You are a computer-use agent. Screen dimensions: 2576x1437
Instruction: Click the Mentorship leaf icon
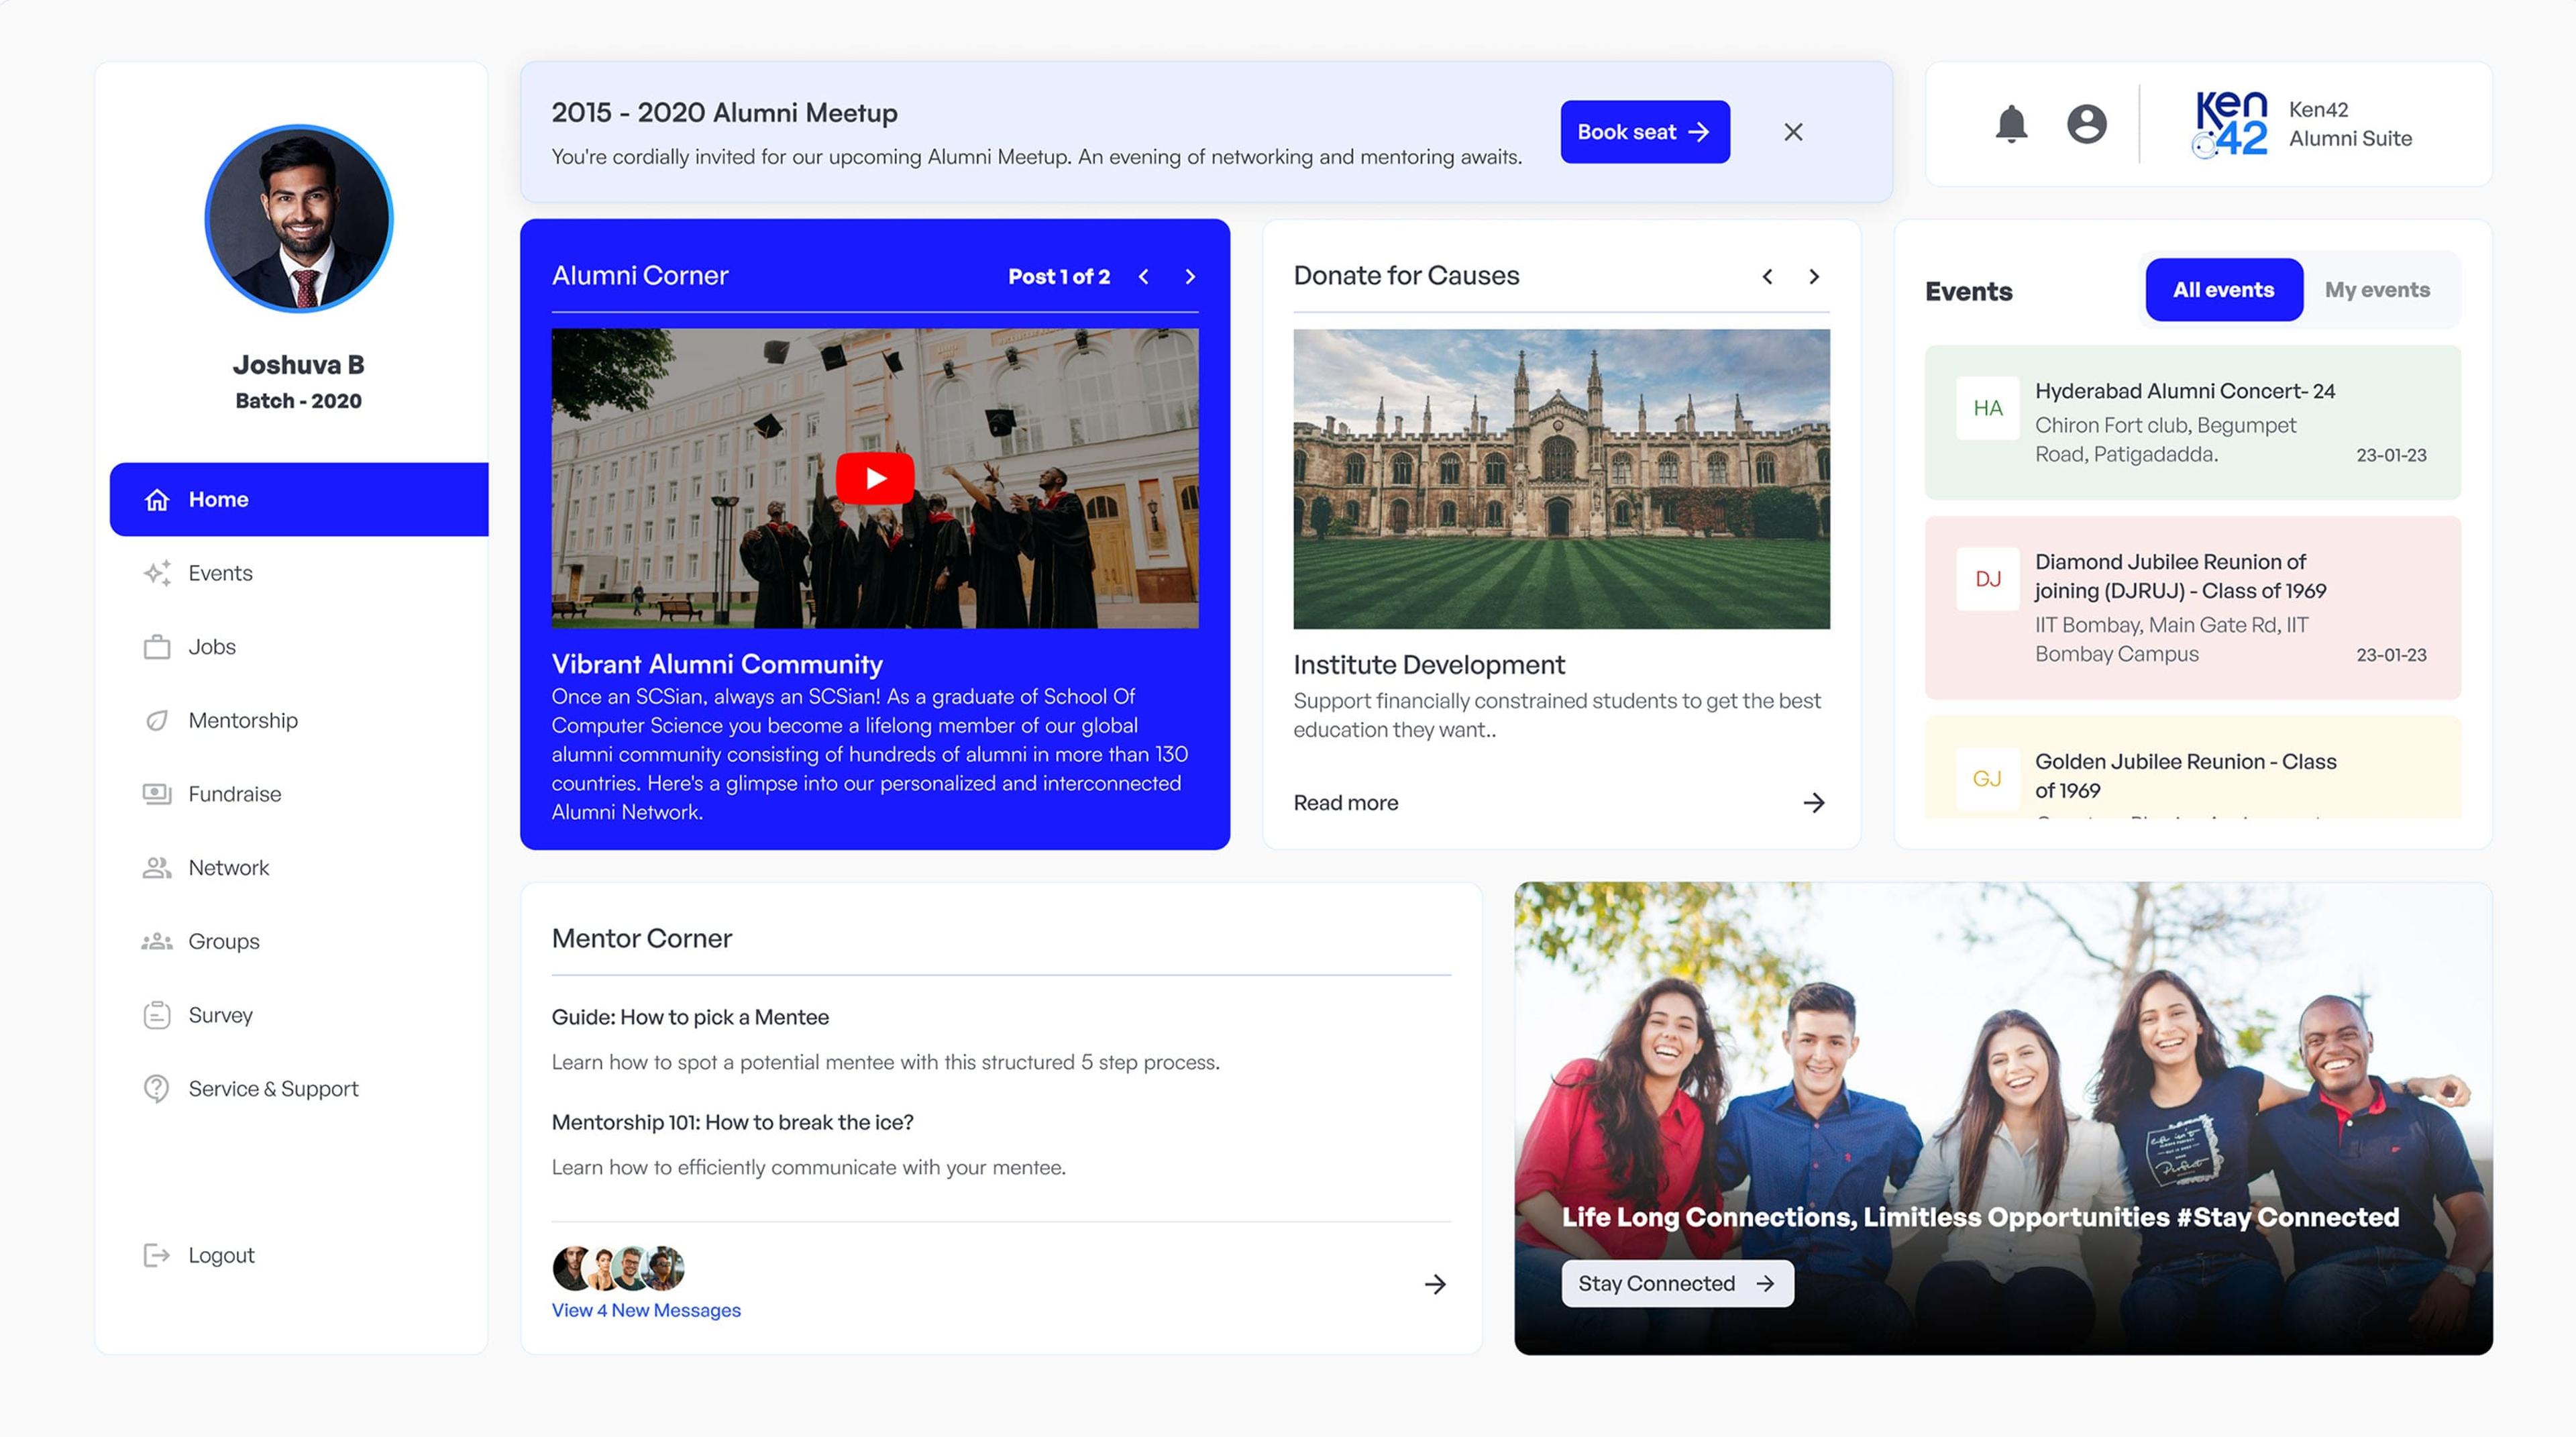[x=157, y=720]
